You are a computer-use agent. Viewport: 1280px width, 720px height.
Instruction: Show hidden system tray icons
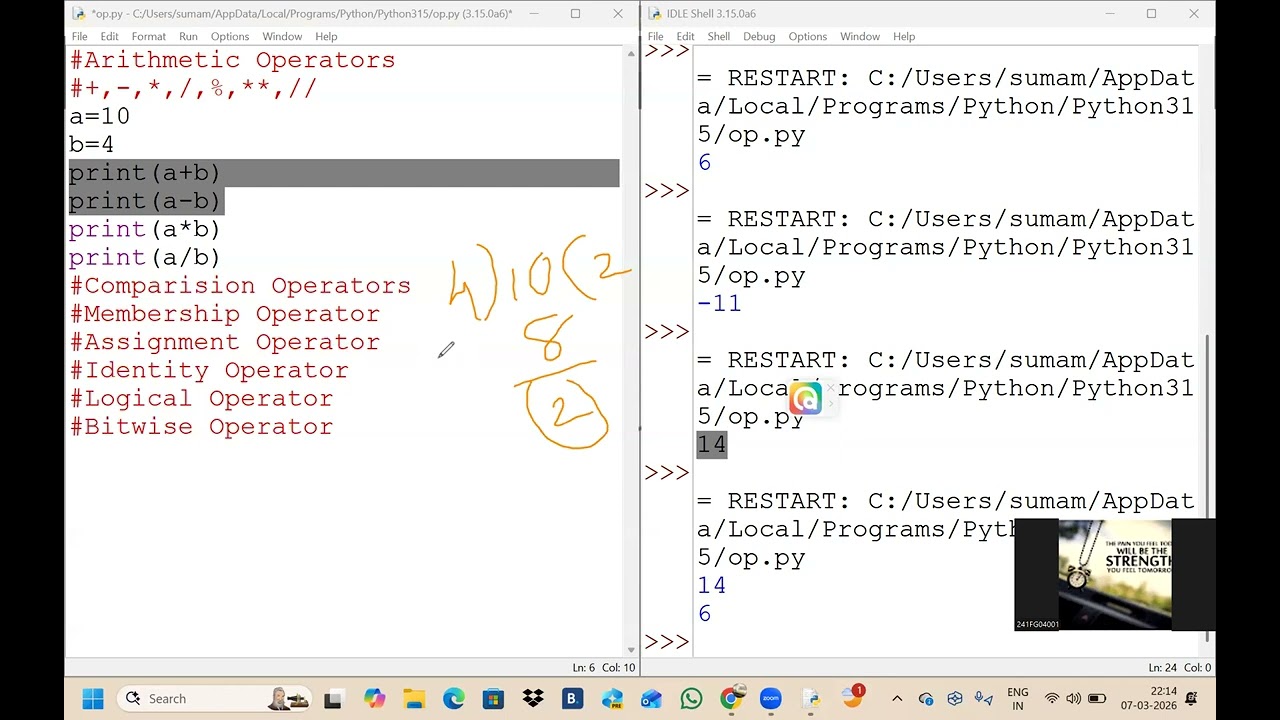coord(897,698)
